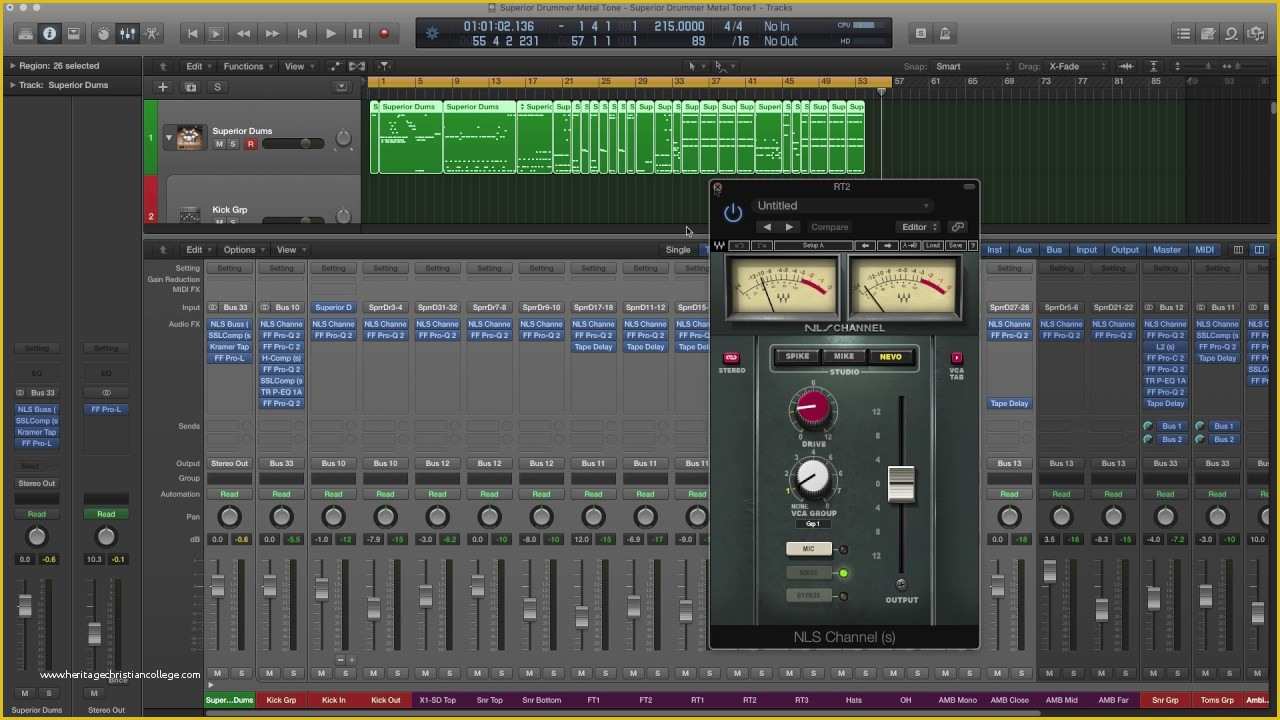The width and height of the screenshot is (1280, 720).
Task: Open the Note Pads icon
Action: [x=1208, y=33]
